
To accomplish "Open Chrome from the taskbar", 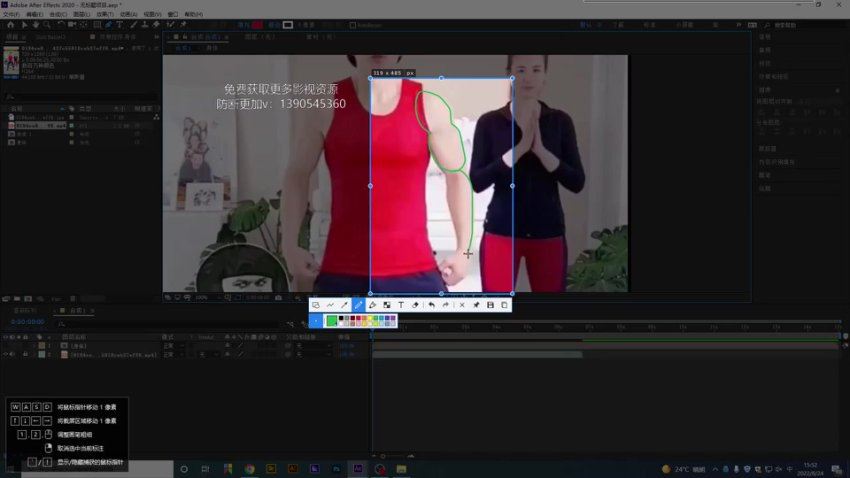I will 249,469.
